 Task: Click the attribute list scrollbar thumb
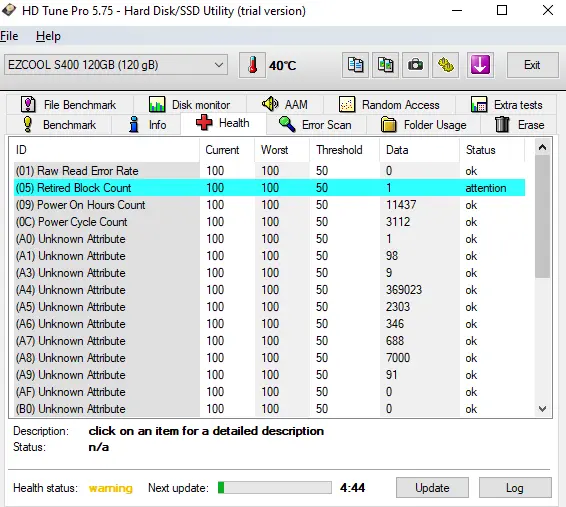click(542, 217)
